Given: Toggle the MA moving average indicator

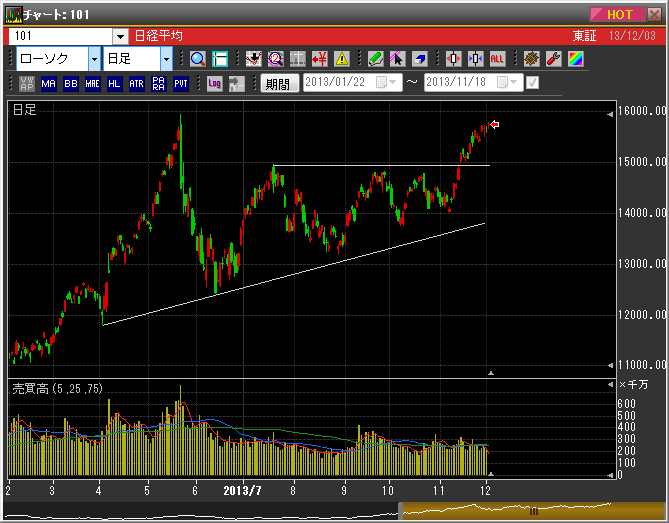Looking at the screenshot, I should coord(49,84).
